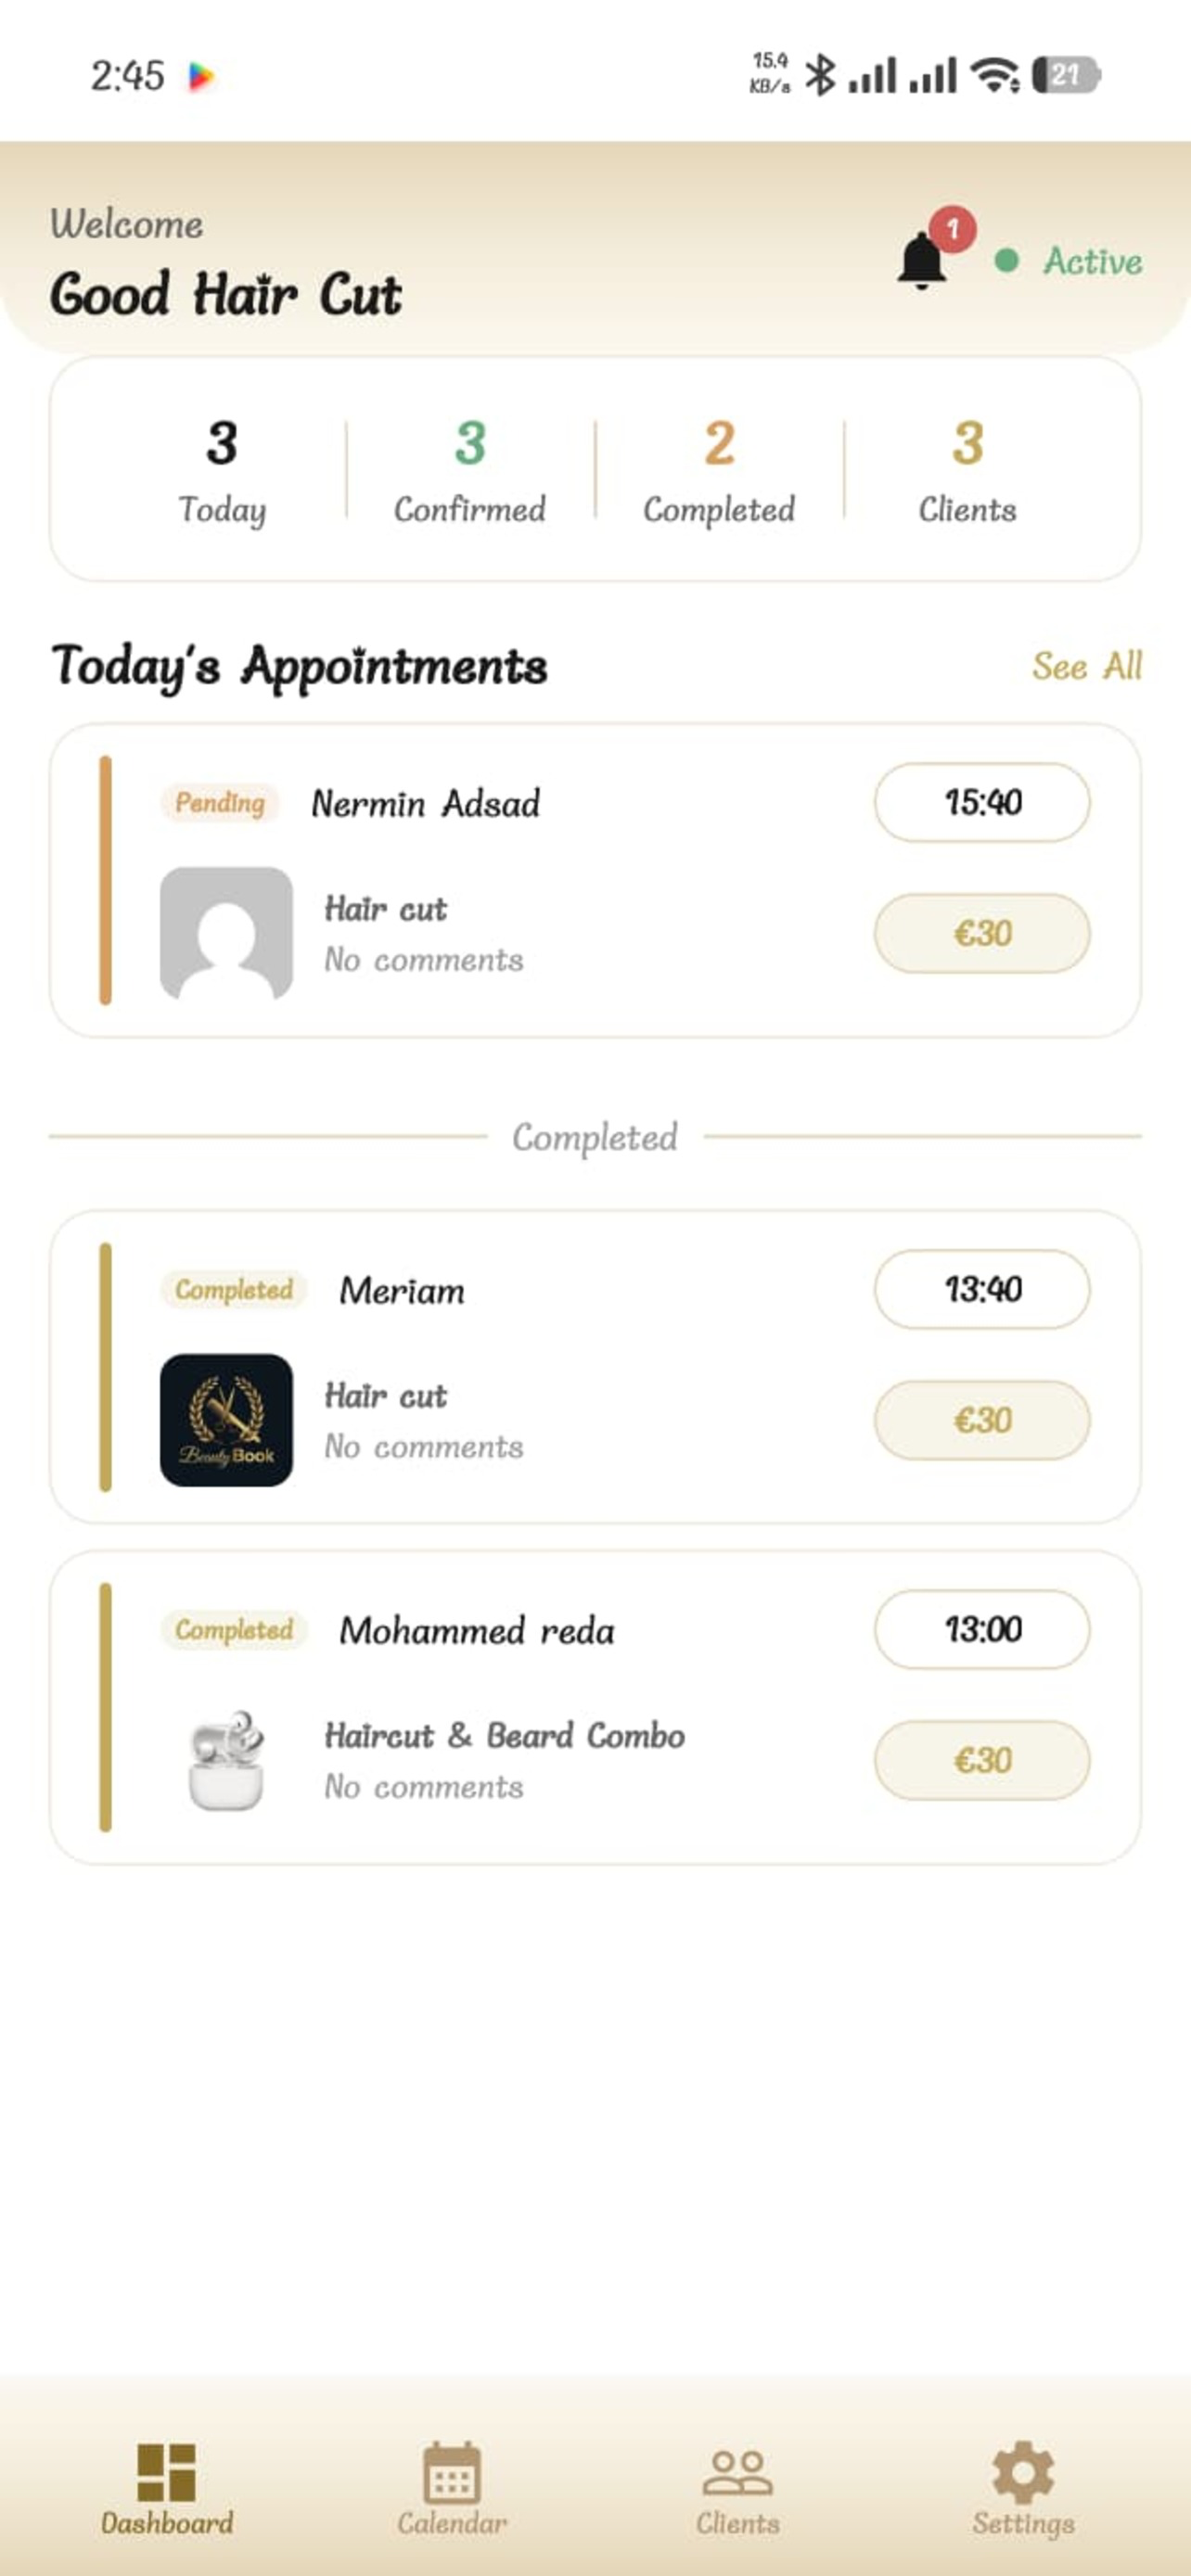Open Settings gear icon
The image size is (1191, 2576).
pyautogui.click(x=1023, y=2472)
